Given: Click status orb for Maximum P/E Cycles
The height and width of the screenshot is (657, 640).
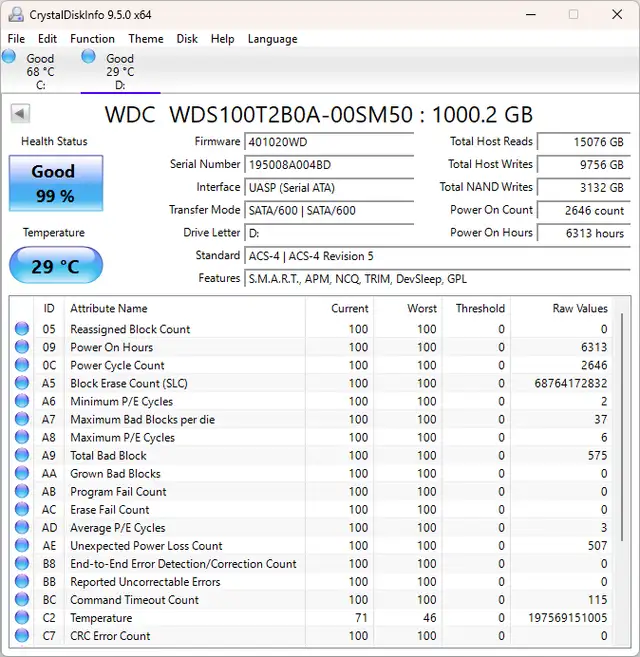Looking at the screenshot, I should coord(22,437).
